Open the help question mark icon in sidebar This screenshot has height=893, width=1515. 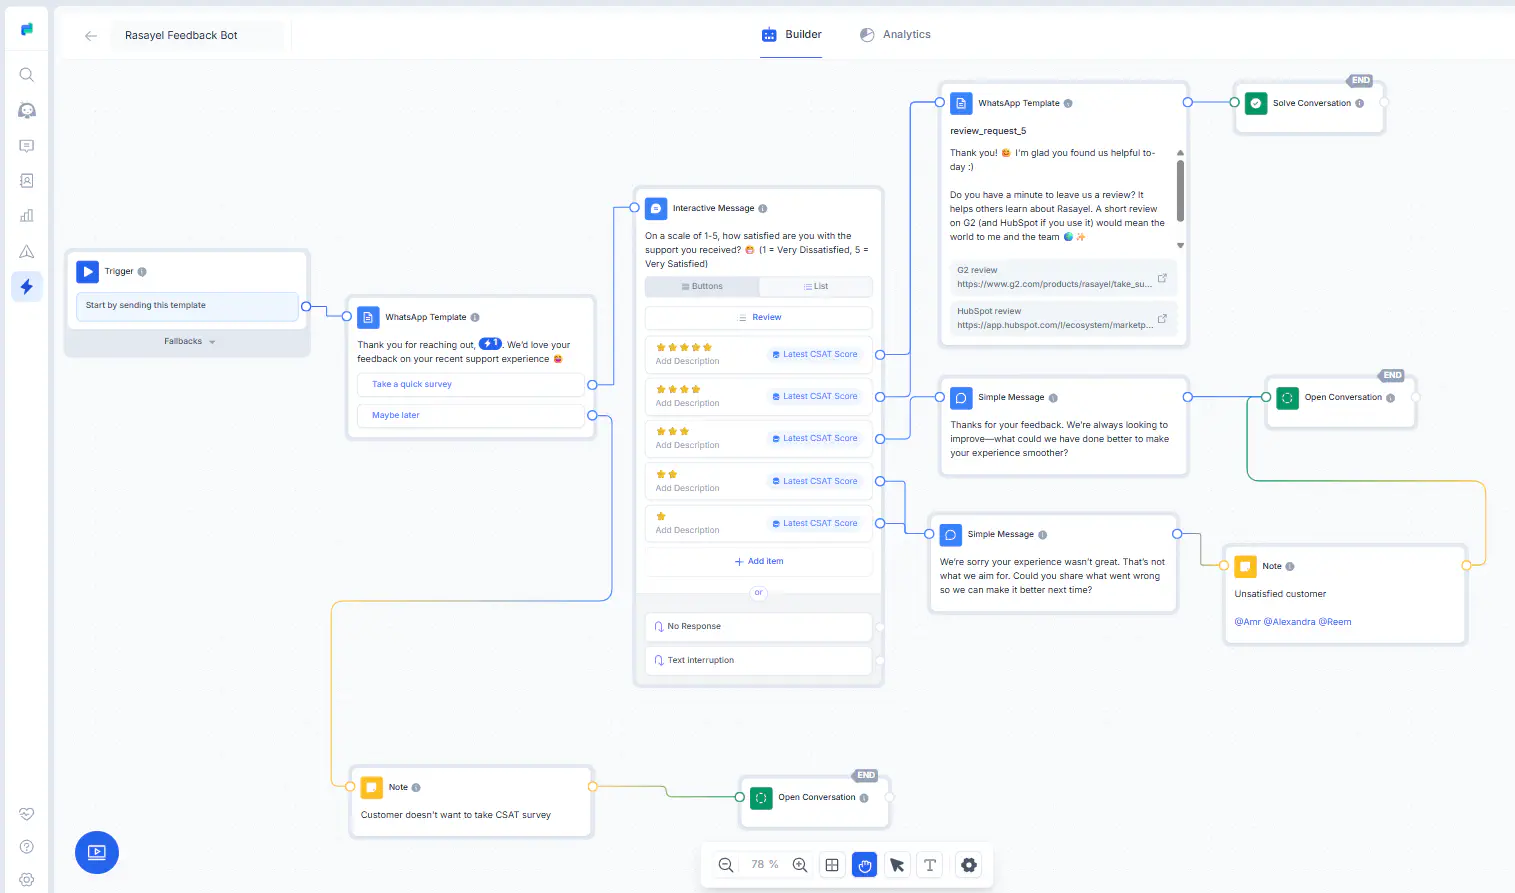click(27, 847)
